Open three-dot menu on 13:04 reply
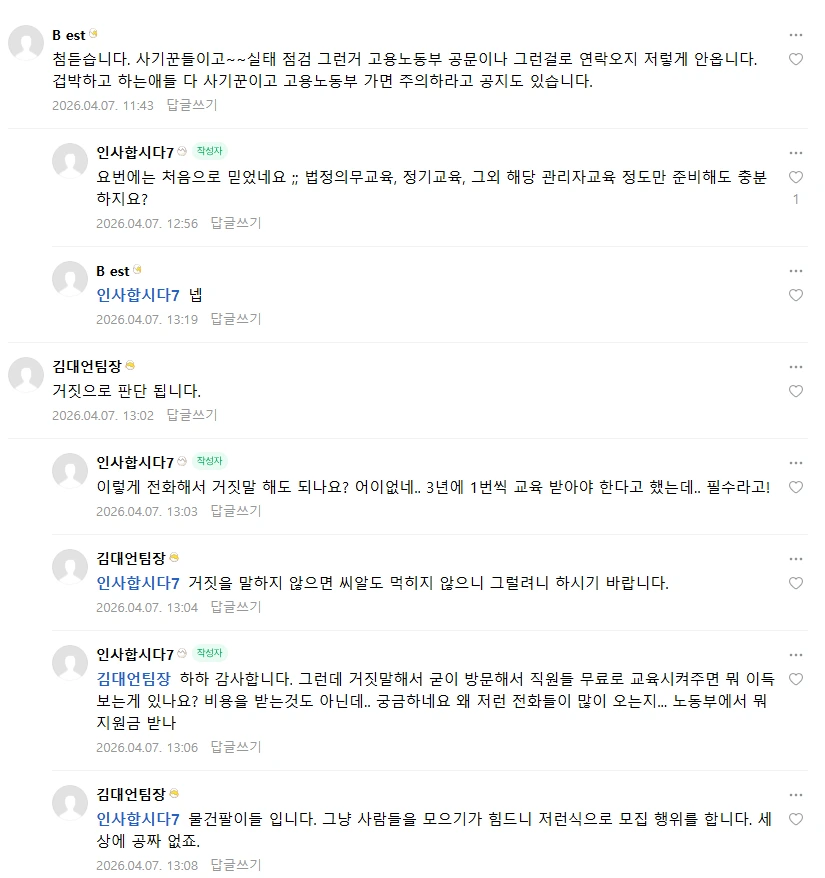 coord(795,559)
